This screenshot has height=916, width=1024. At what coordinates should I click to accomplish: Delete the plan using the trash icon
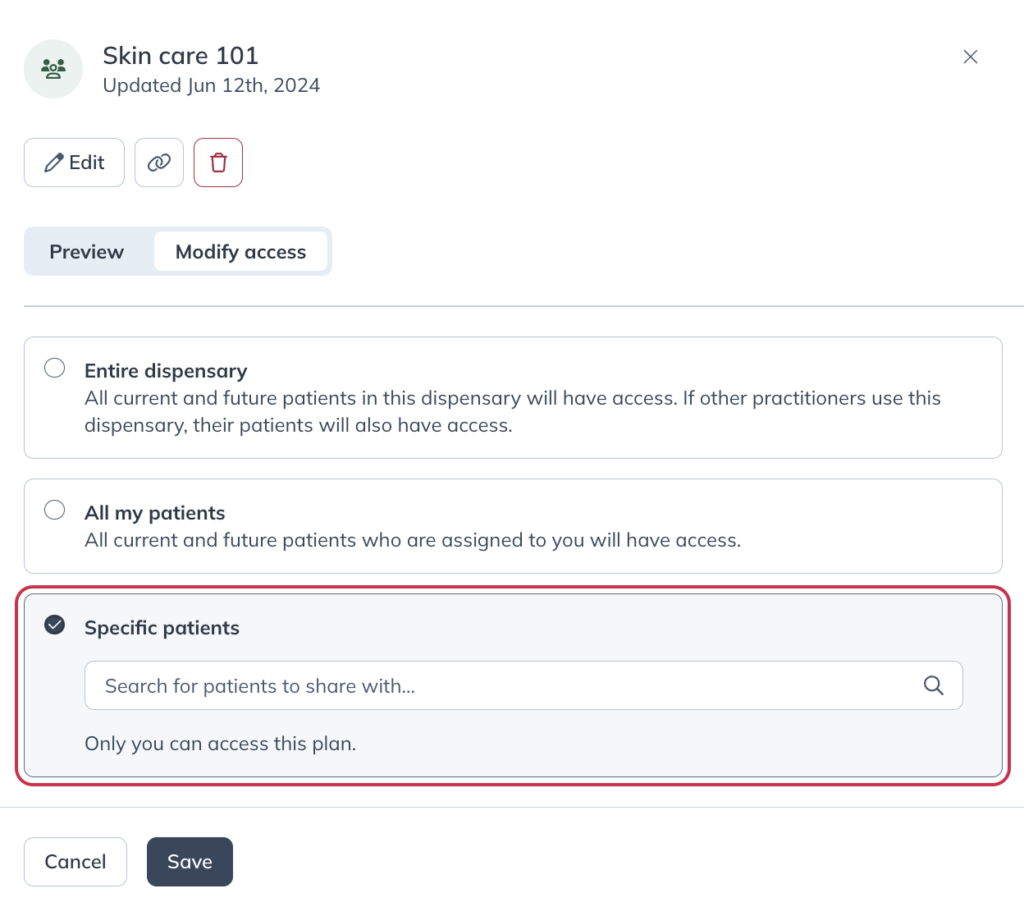click(218, 163)
